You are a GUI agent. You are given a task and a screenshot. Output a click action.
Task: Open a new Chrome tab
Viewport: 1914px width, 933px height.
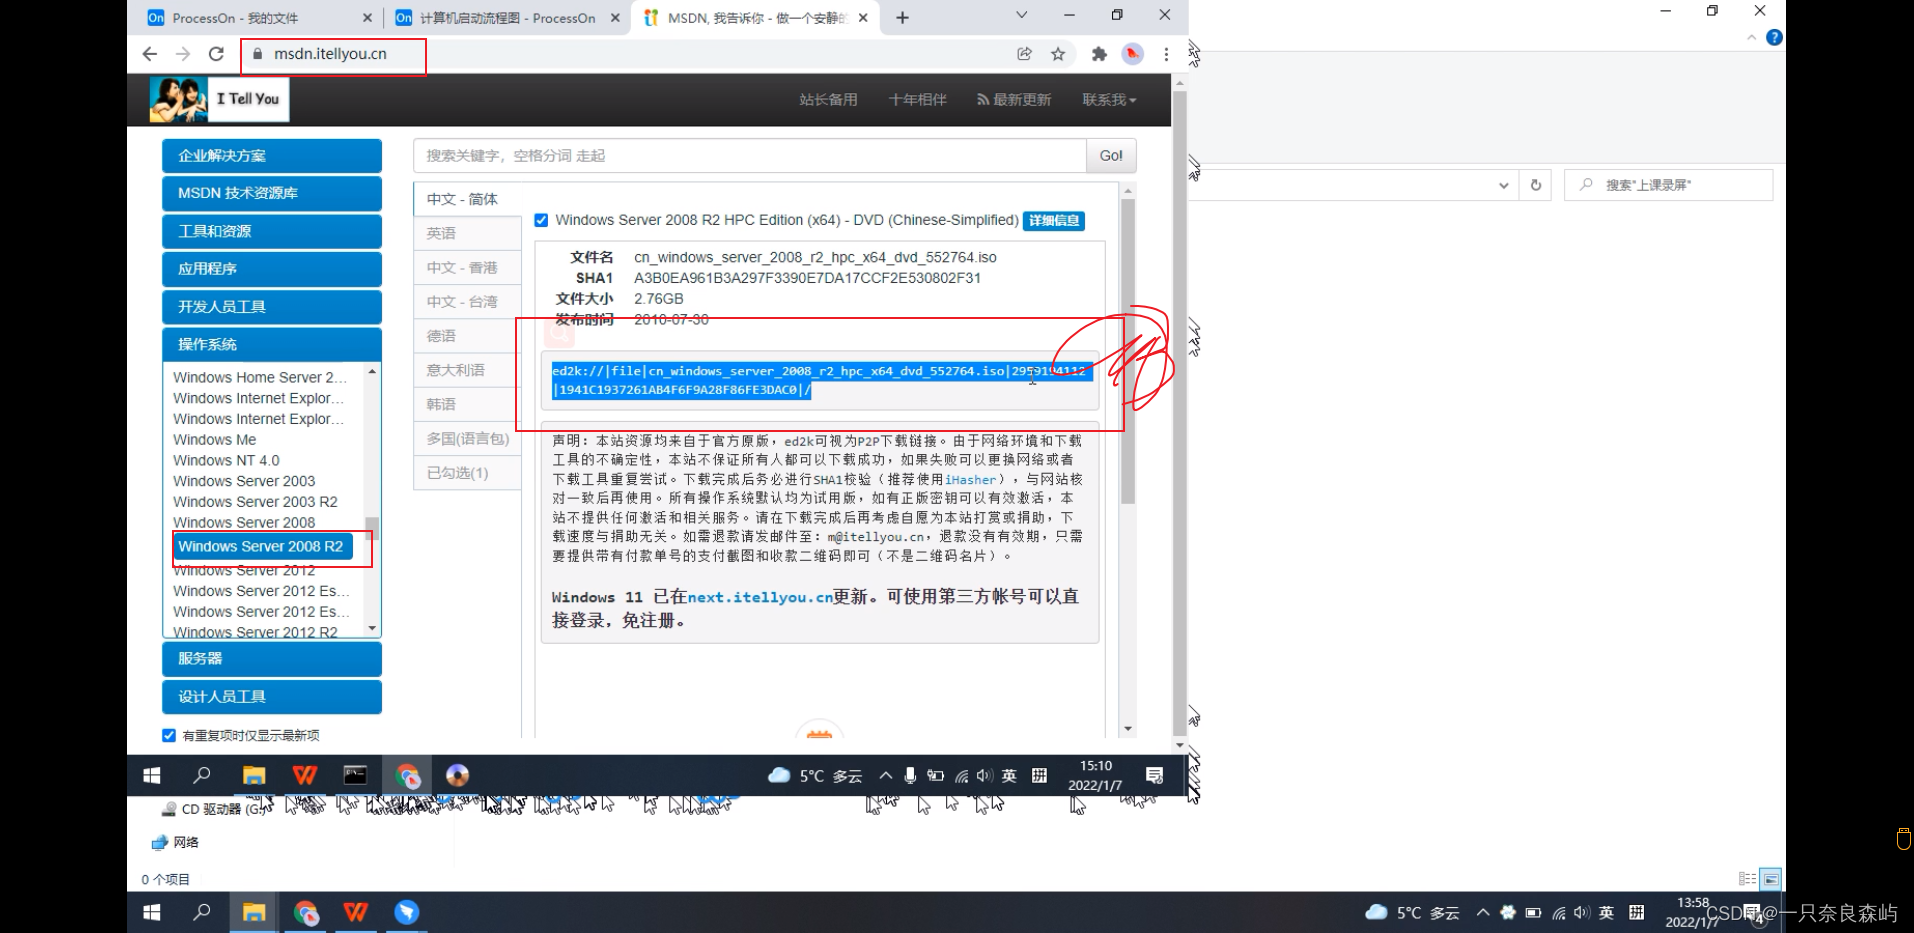902,17
